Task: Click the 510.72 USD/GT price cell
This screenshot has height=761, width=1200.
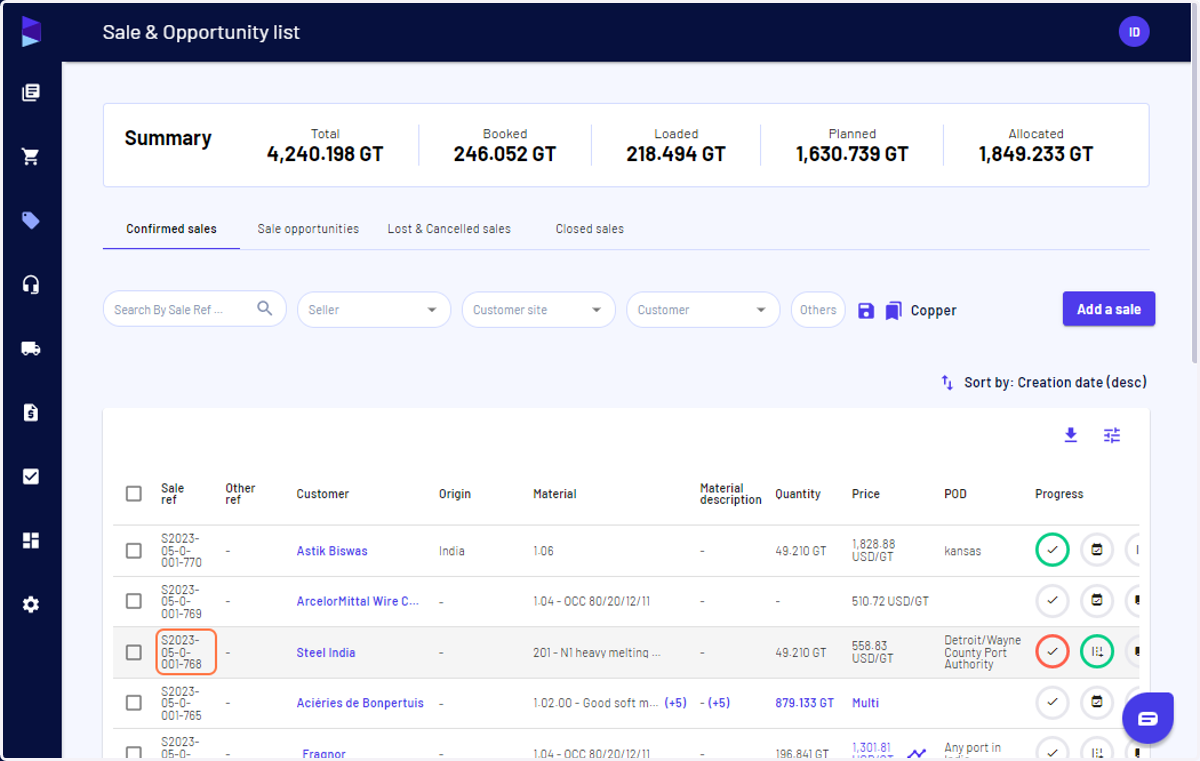Action: coord(890,601)
